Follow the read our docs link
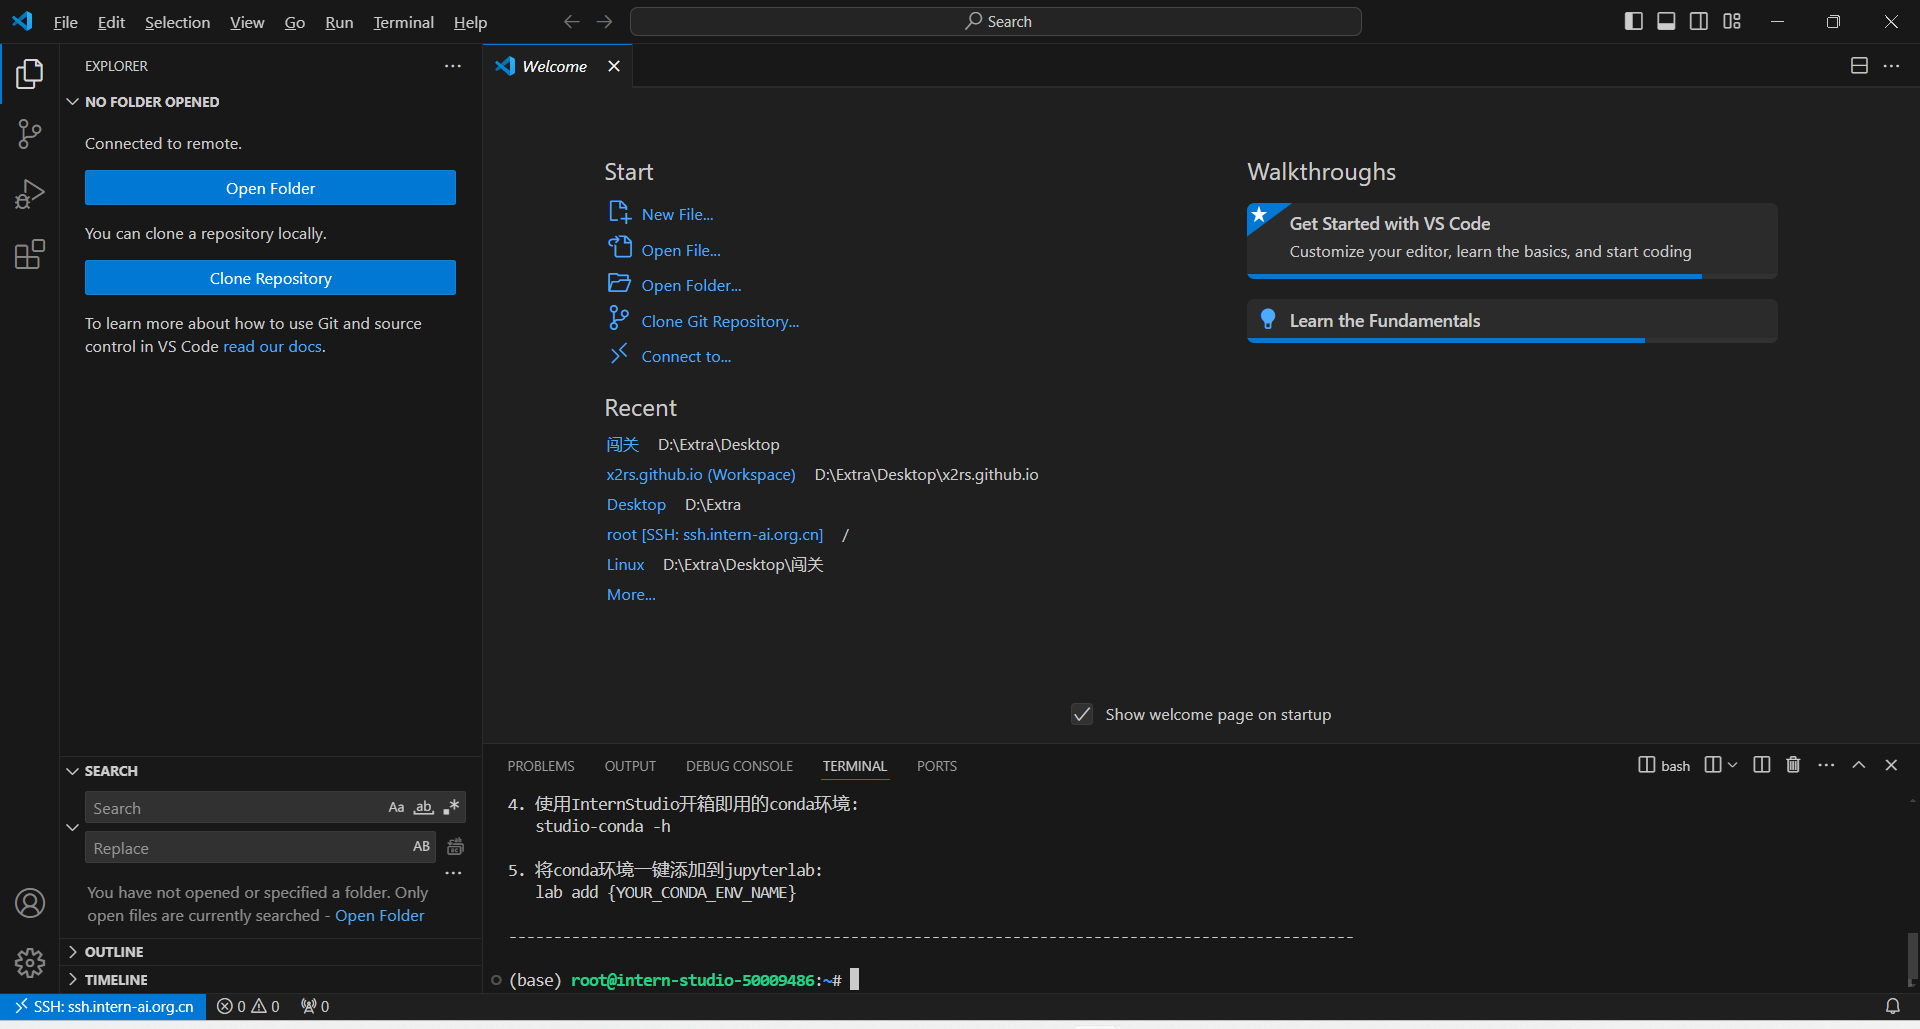This screenshot has width=1920, height=1029. click(x=272, y=346)
